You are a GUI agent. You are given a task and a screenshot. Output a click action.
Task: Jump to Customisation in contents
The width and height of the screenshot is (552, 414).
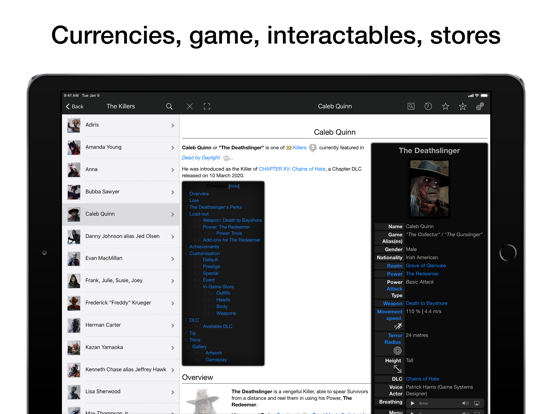point(205,253)
